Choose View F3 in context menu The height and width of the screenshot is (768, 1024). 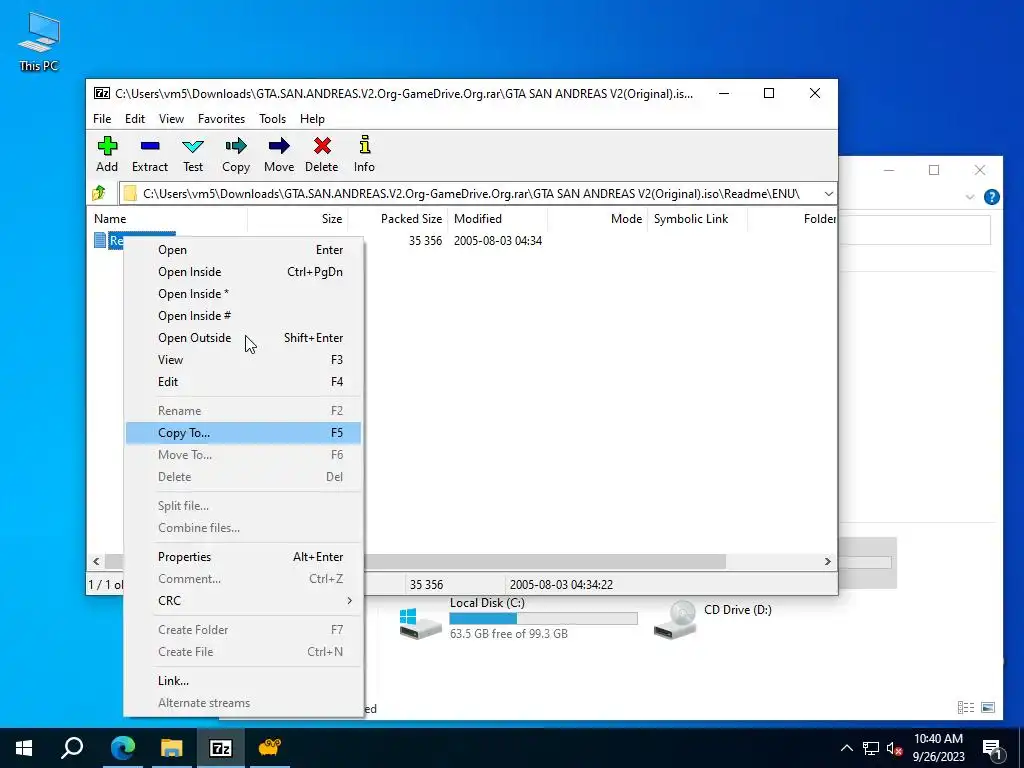click(x=243, y=360)
